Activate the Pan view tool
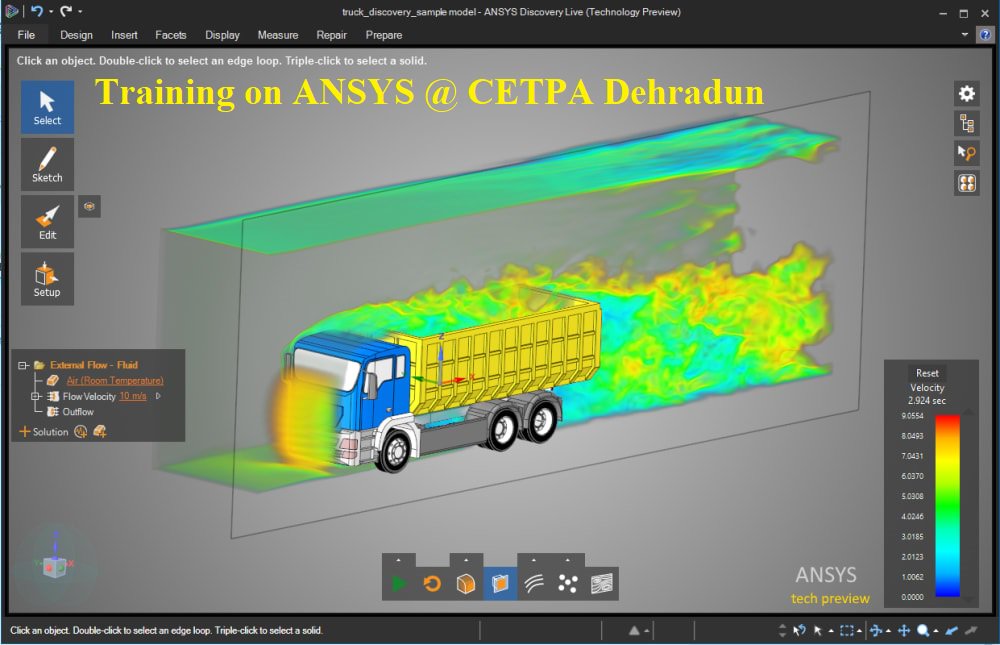This screenshot has height=645, width=1000. coord(904,631)
